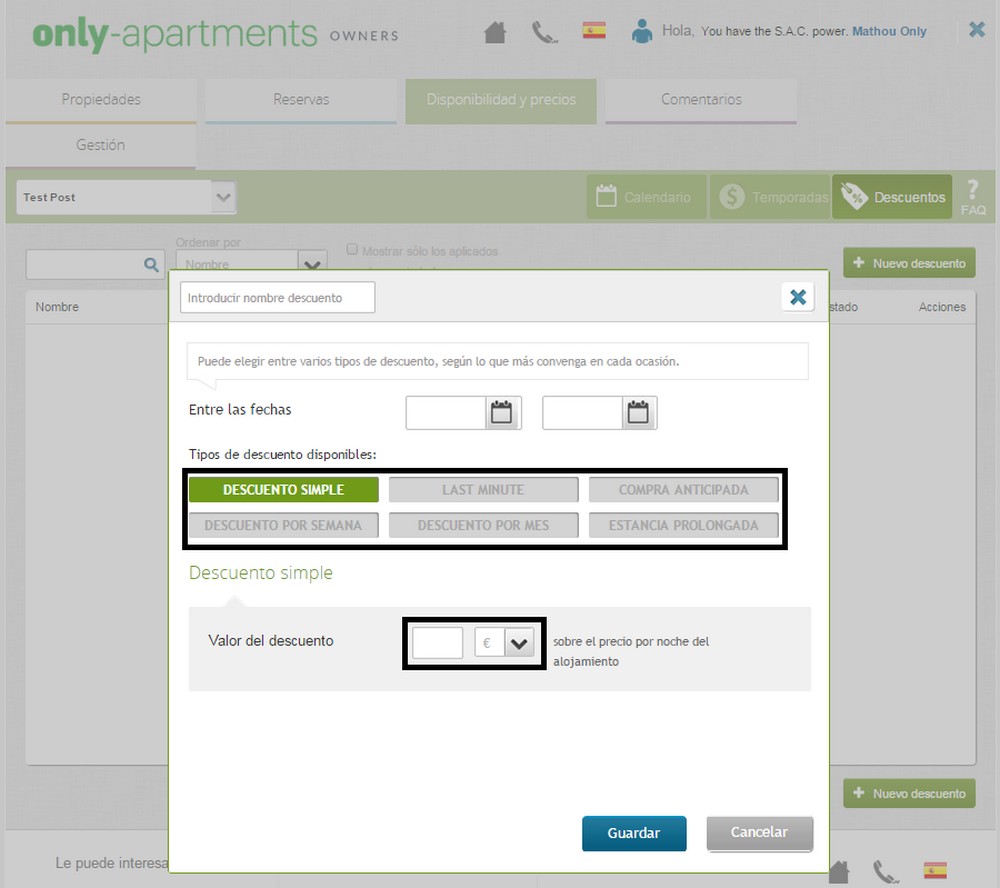Open the euro currency unit dropdown

pyautogui.click(x=518, y=643)
